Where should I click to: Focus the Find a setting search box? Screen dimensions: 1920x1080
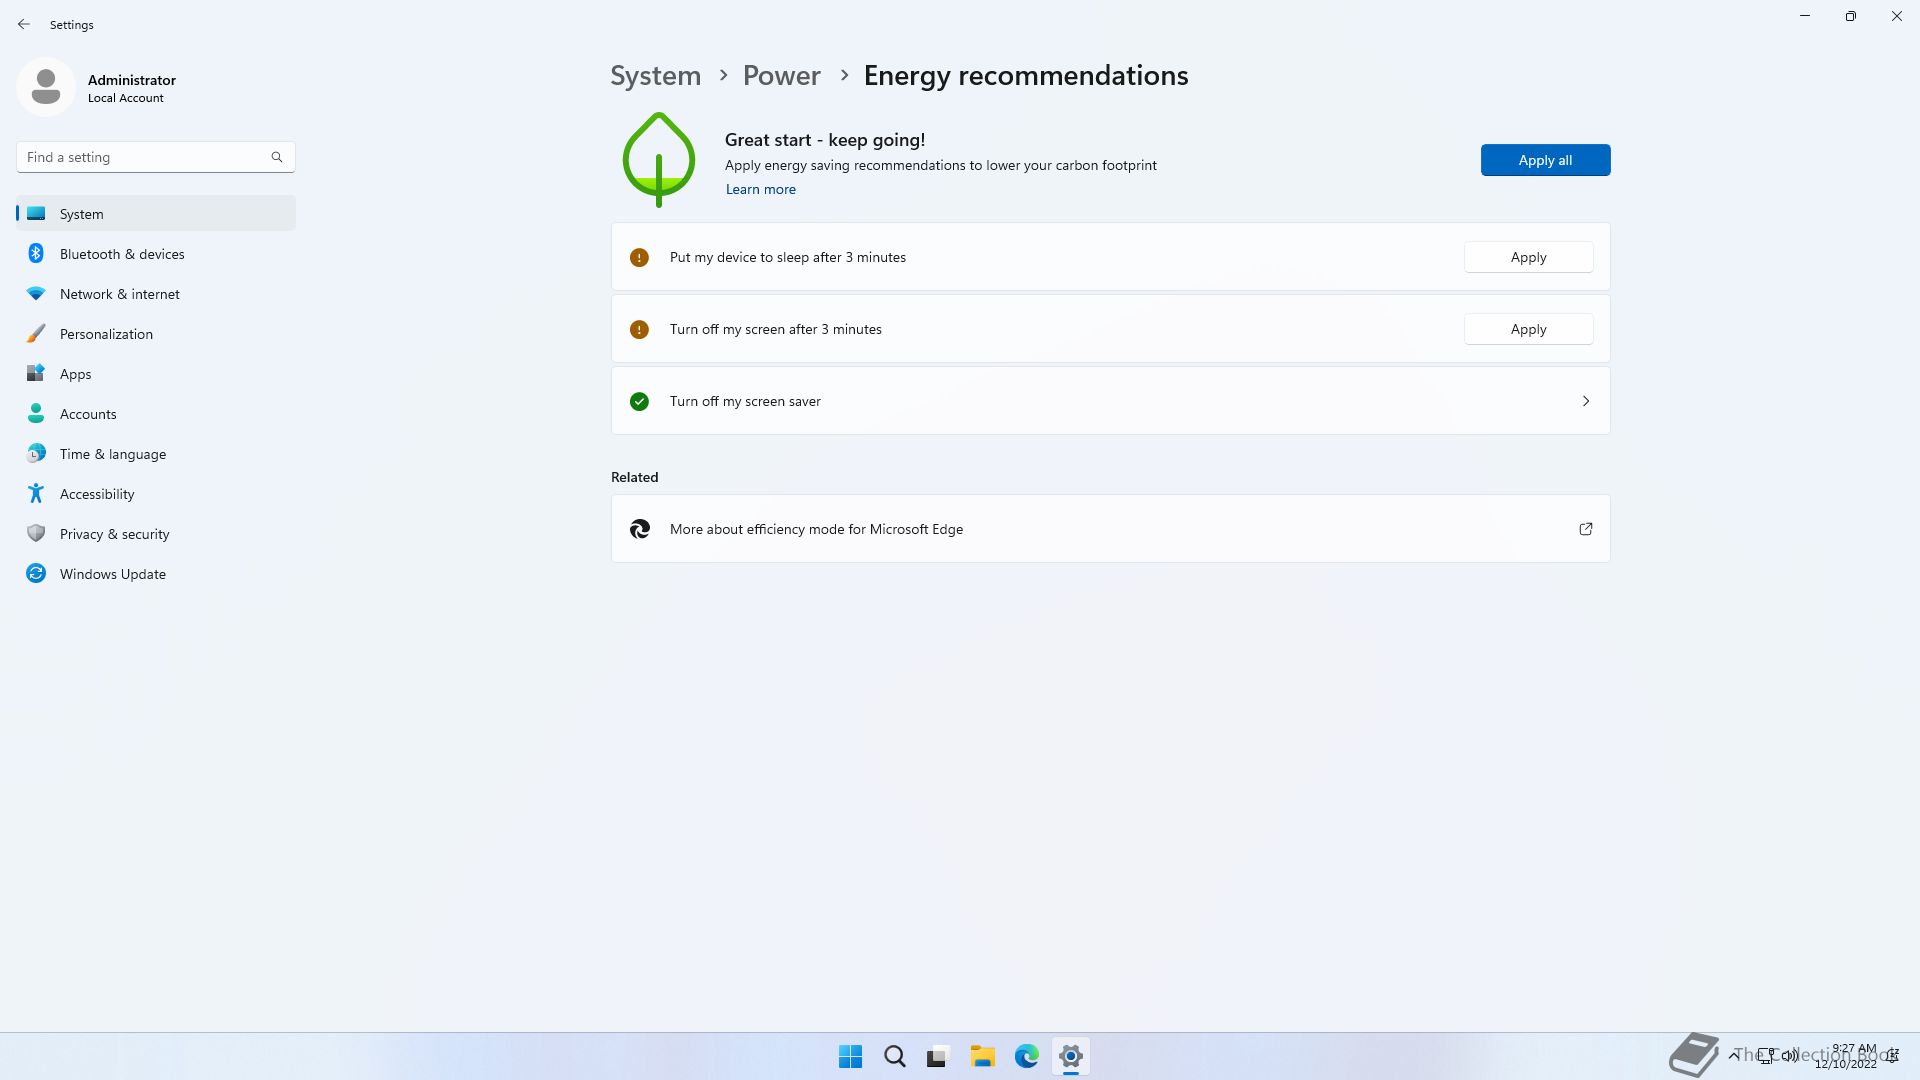point(145,157)
